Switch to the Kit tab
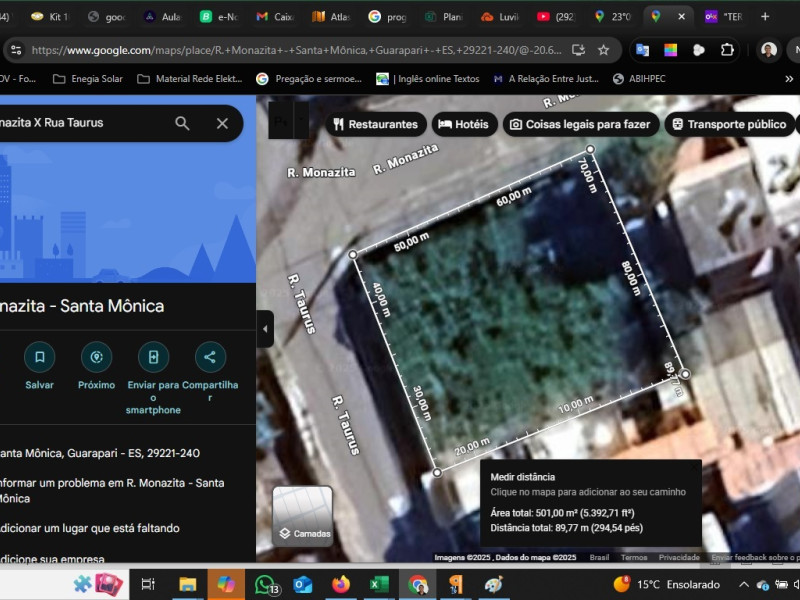The image size is (800, 600). [51, 17]
